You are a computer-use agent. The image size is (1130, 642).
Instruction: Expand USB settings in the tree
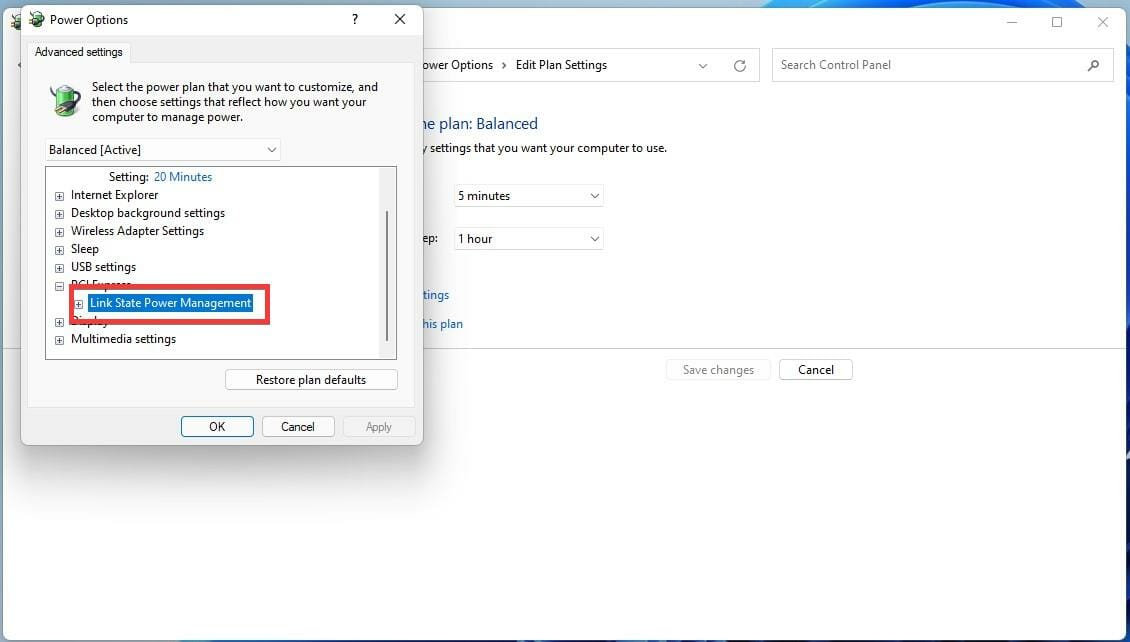click(59, 267)
